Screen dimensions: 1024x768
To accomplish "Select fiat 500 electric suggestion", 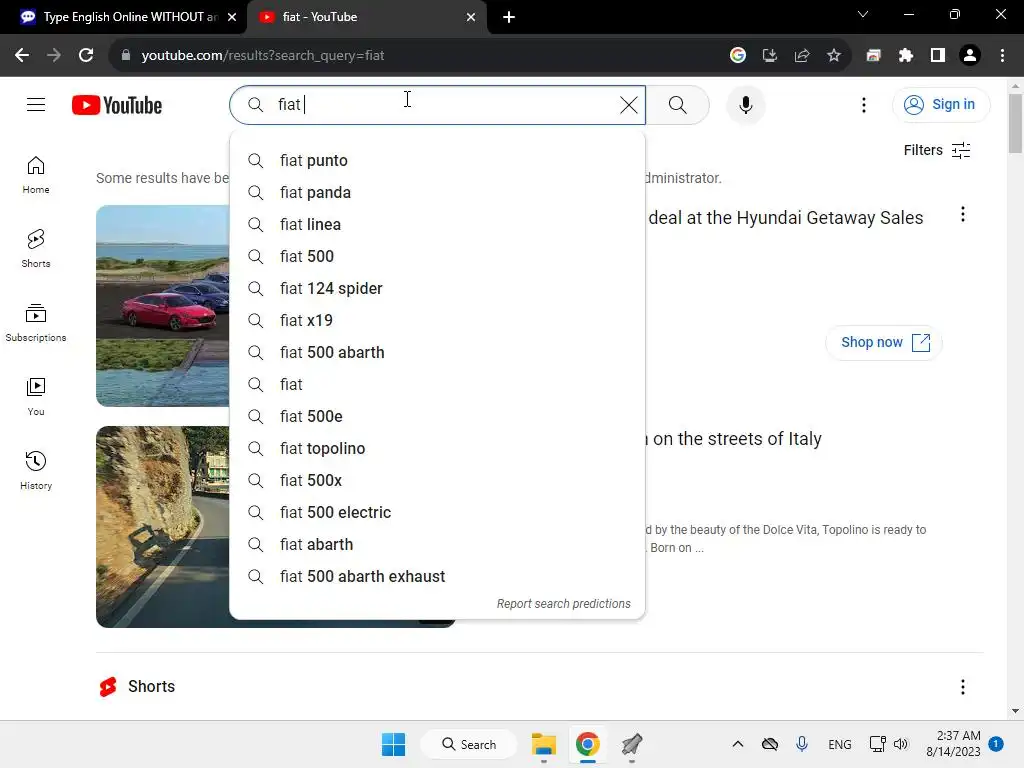I will click(x=437, y=513).
